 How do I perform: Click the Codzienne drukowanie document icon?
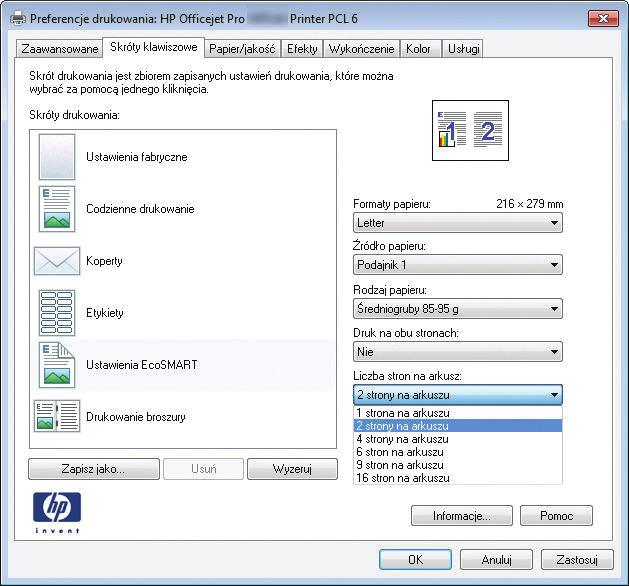click(x=57, y=209)
